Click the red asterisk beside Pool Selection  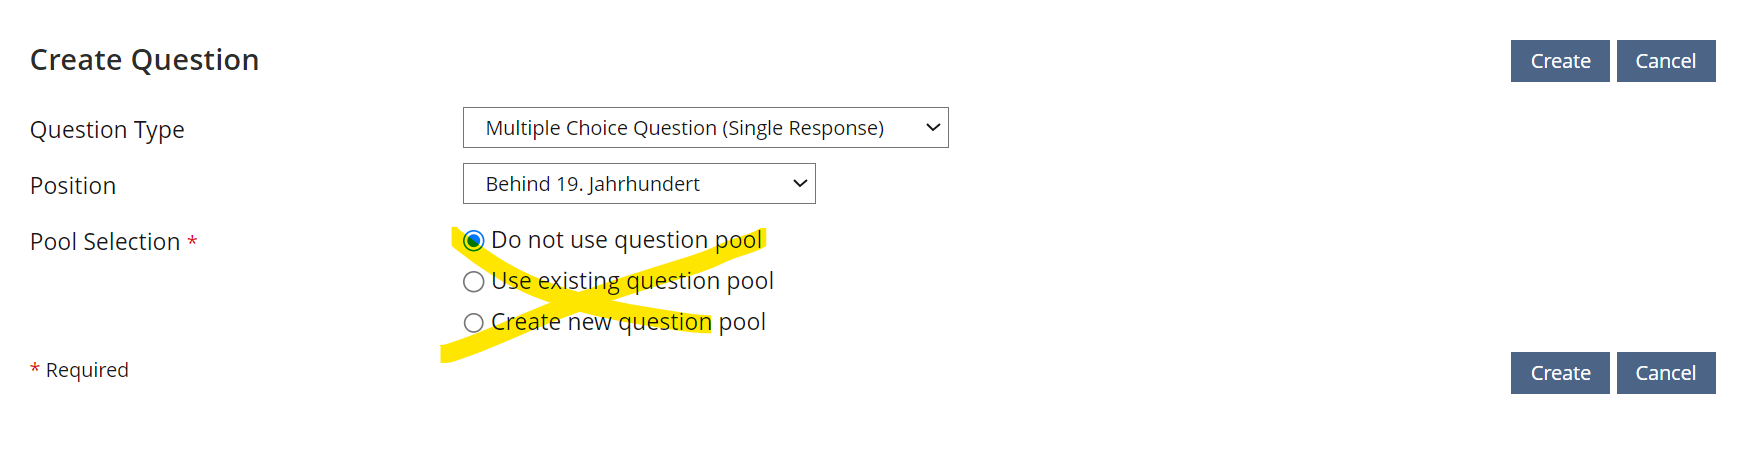[x=192, y=242]
